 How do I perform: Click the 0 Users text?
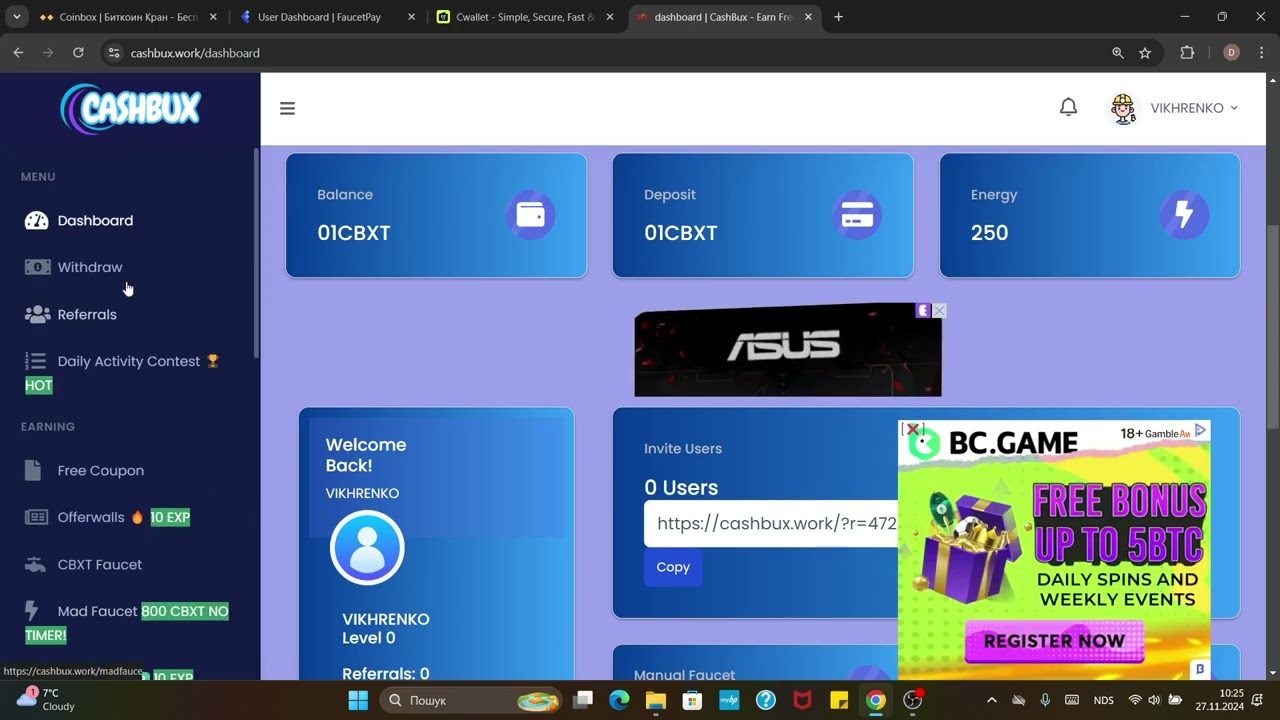tap(681, 488)
